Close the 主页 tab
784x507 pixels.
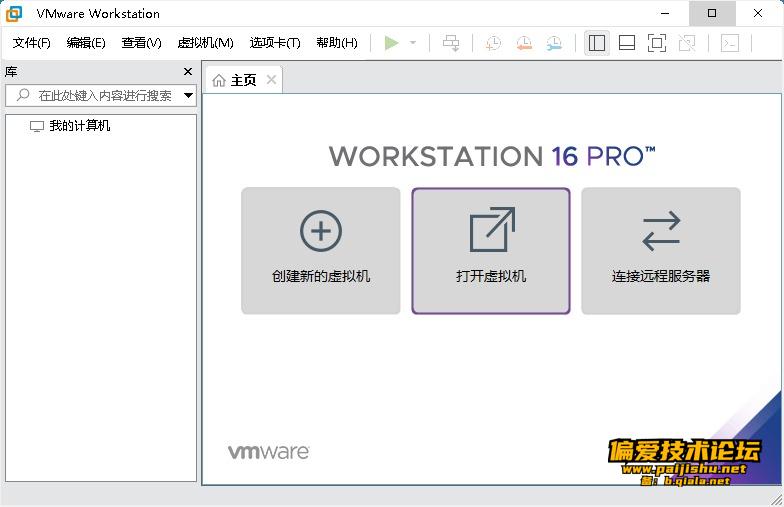pos(272,80)
